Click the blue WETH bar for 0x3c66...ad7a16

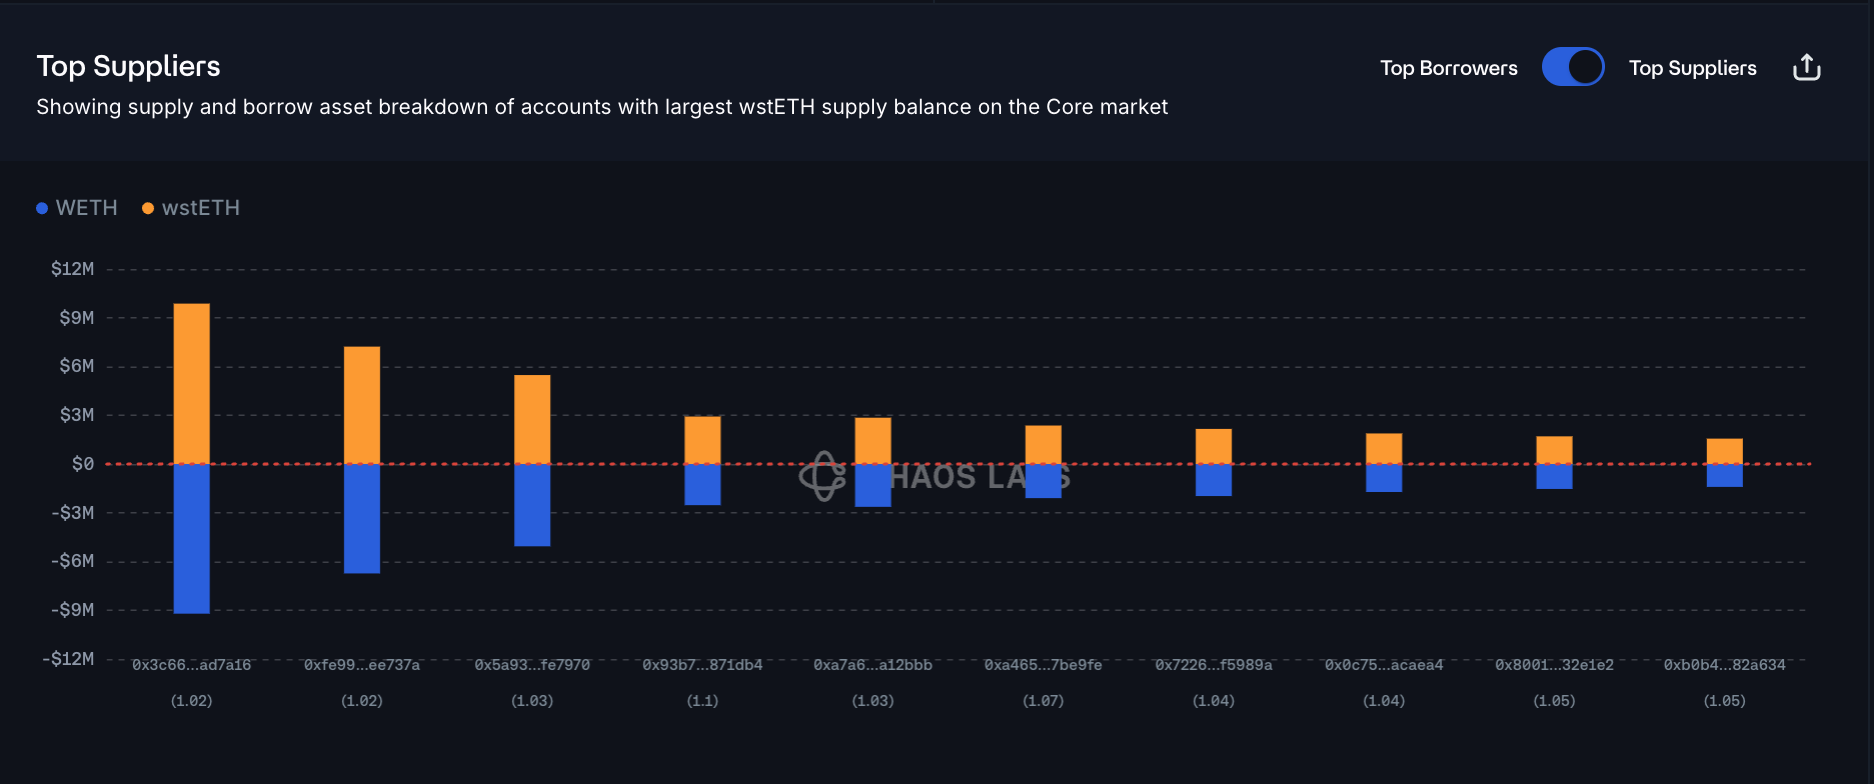191,538
